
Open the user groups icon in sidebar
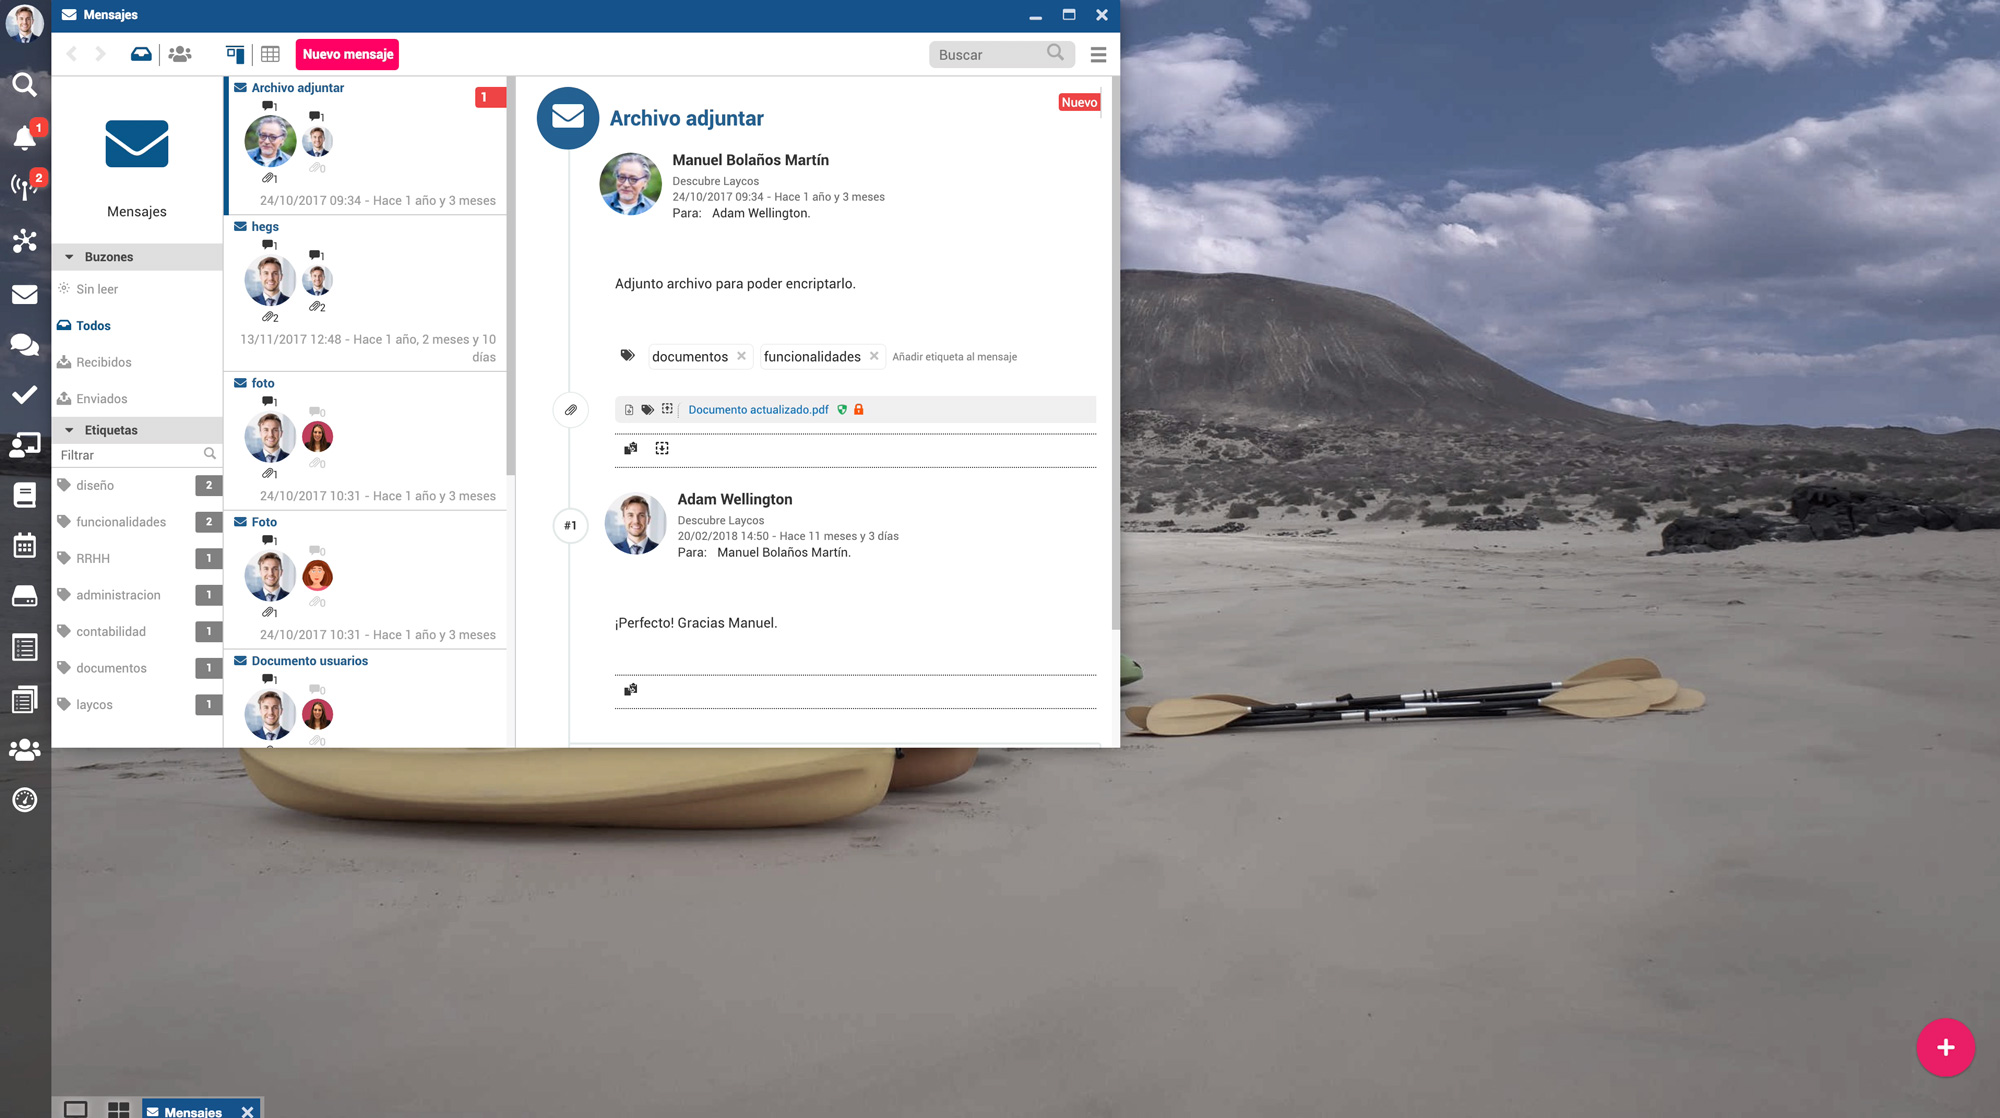pos(25,749)
